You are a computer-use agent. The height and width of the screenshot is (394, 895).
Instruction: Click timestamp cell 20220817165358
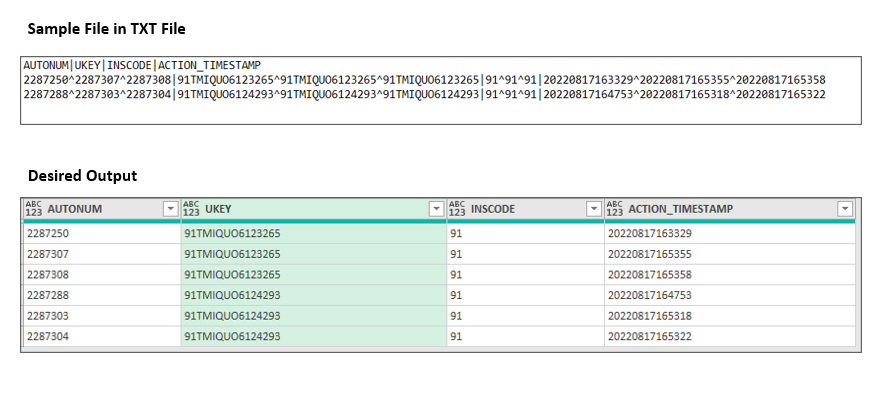[730, 275]
